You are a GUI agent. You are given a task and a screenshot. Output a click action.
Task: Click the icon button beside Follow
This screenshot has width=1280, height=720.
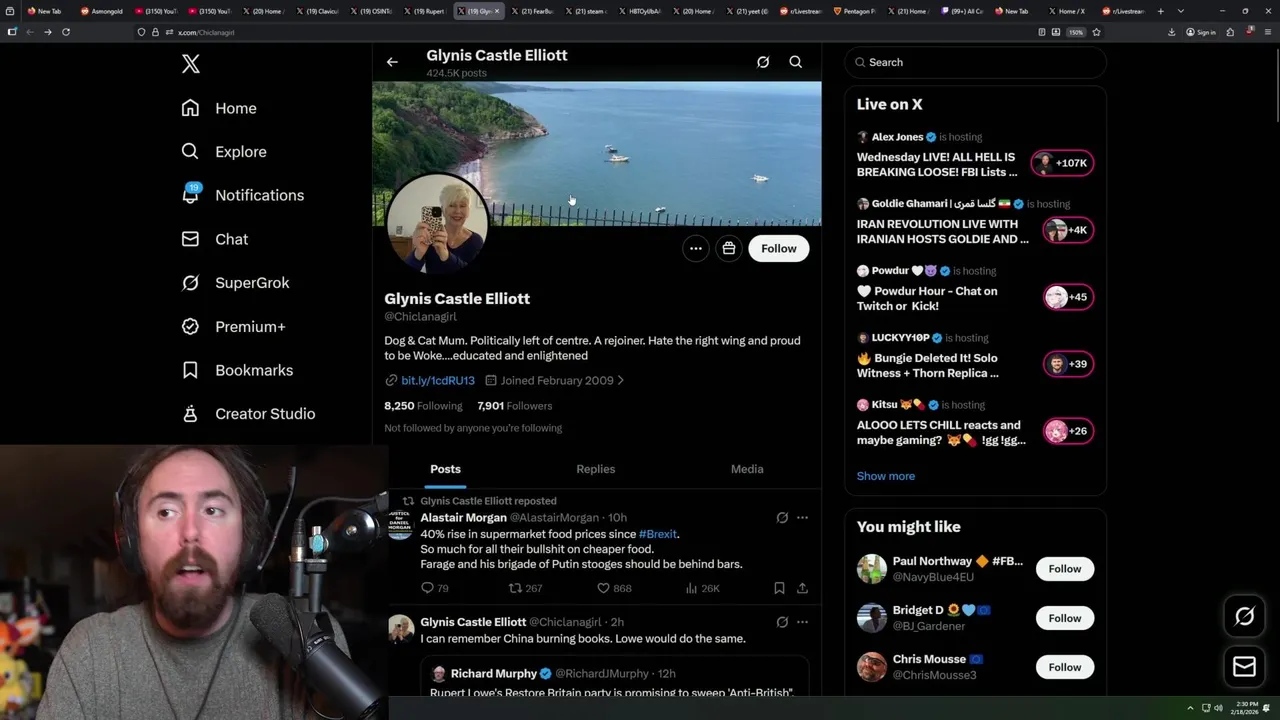click(729, 249)
